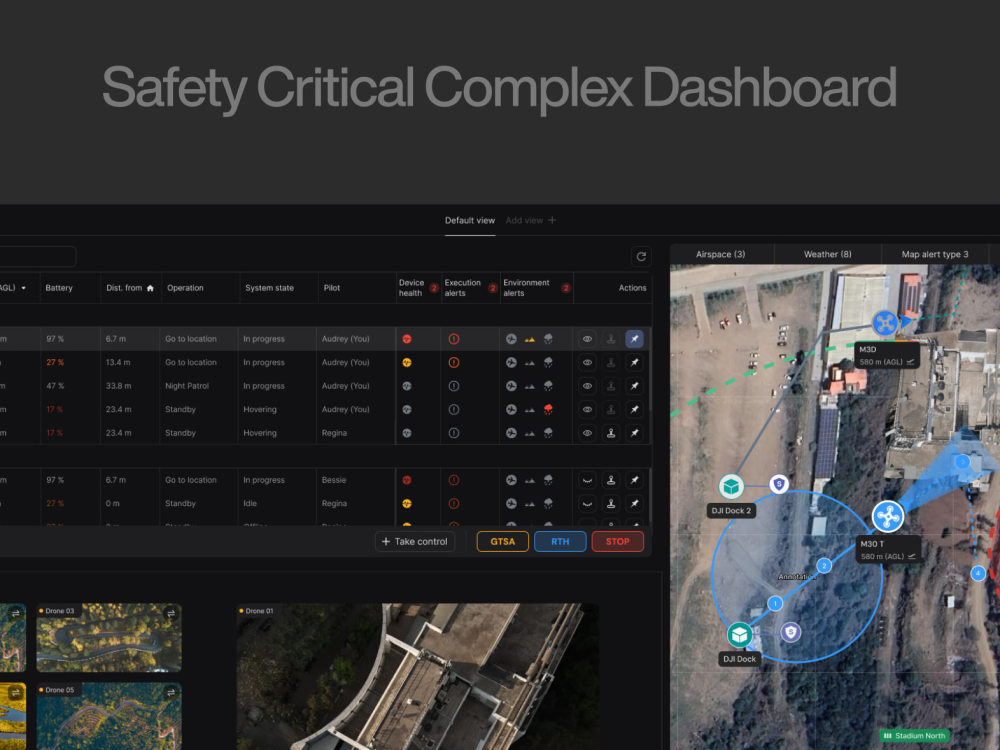Click the Stadium North map label
The height and width of the screenshot is (750, 1000).
[x=915, y=736]
